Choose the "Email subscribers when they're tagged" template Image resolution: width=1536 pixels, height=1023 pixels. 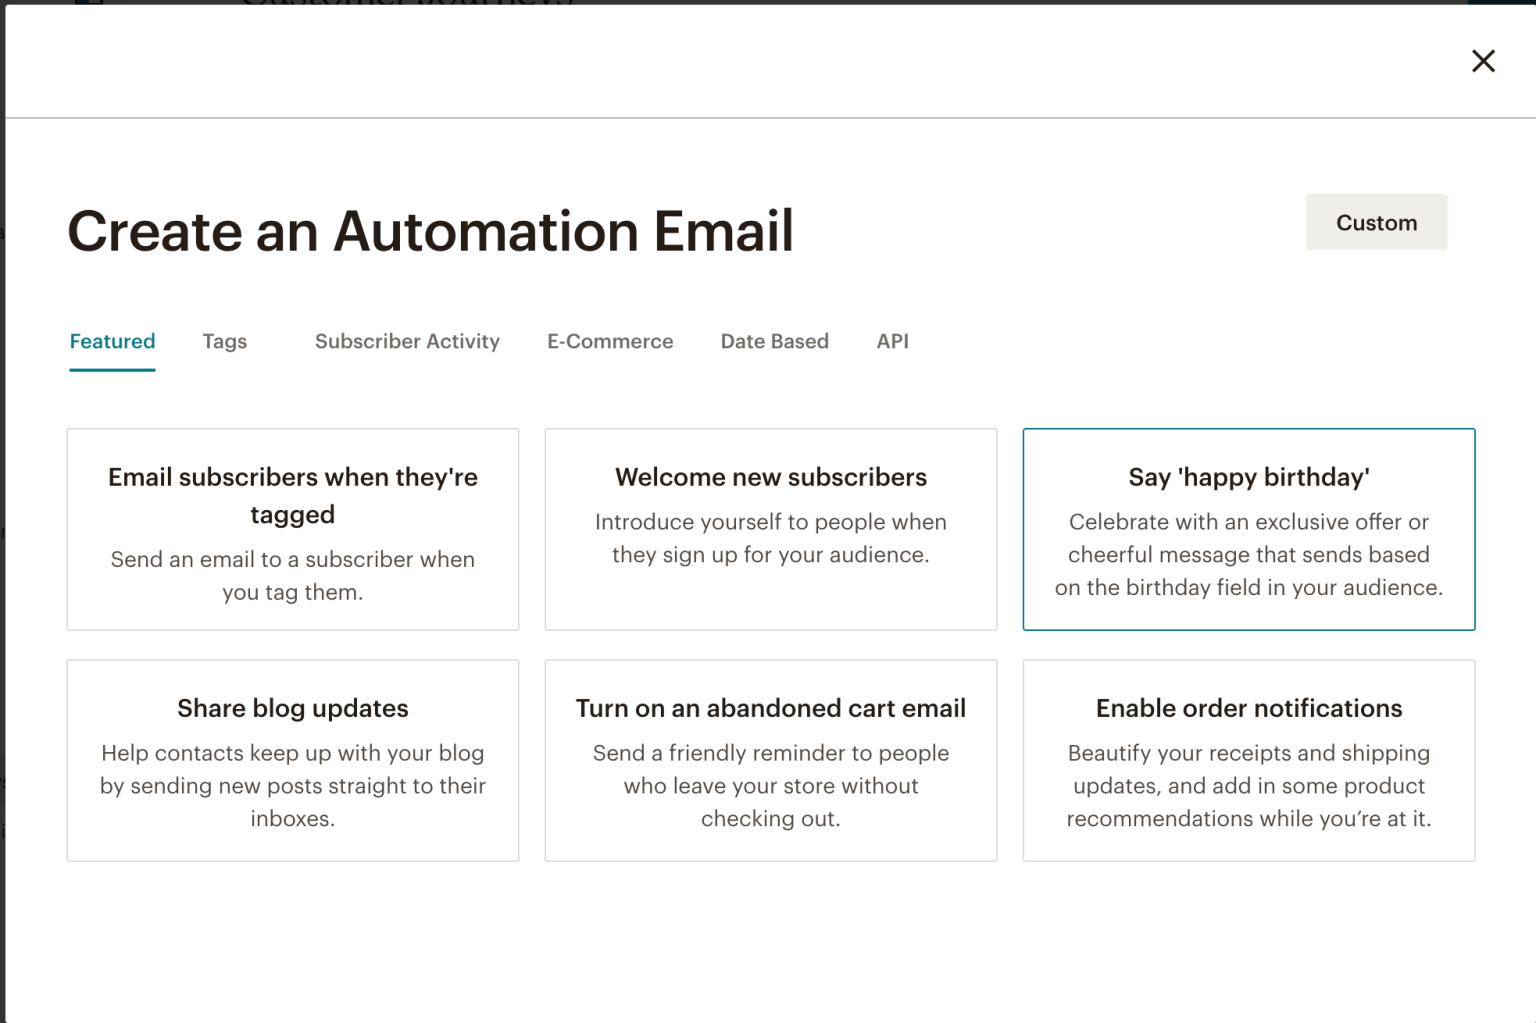[x=292, y=529]
